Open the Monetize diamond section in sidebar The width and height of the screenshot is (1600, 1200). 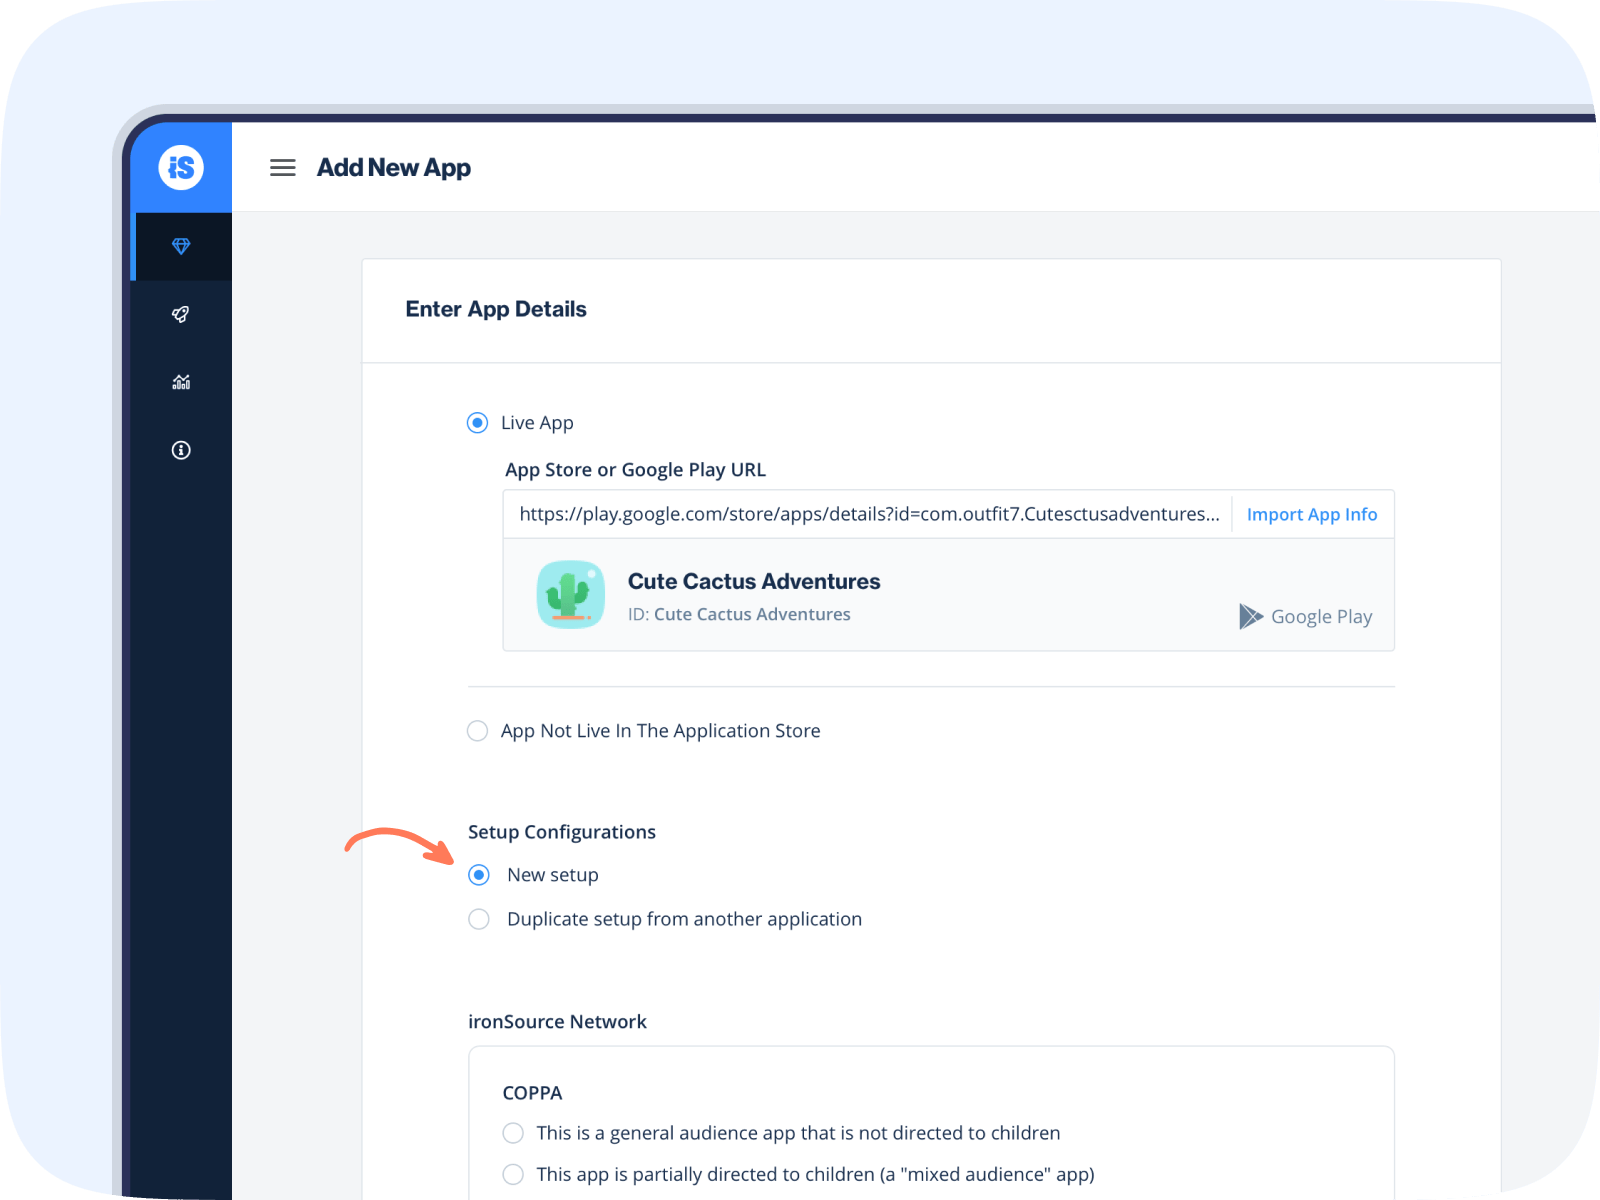pyautogui.click(x=181, y=245)
